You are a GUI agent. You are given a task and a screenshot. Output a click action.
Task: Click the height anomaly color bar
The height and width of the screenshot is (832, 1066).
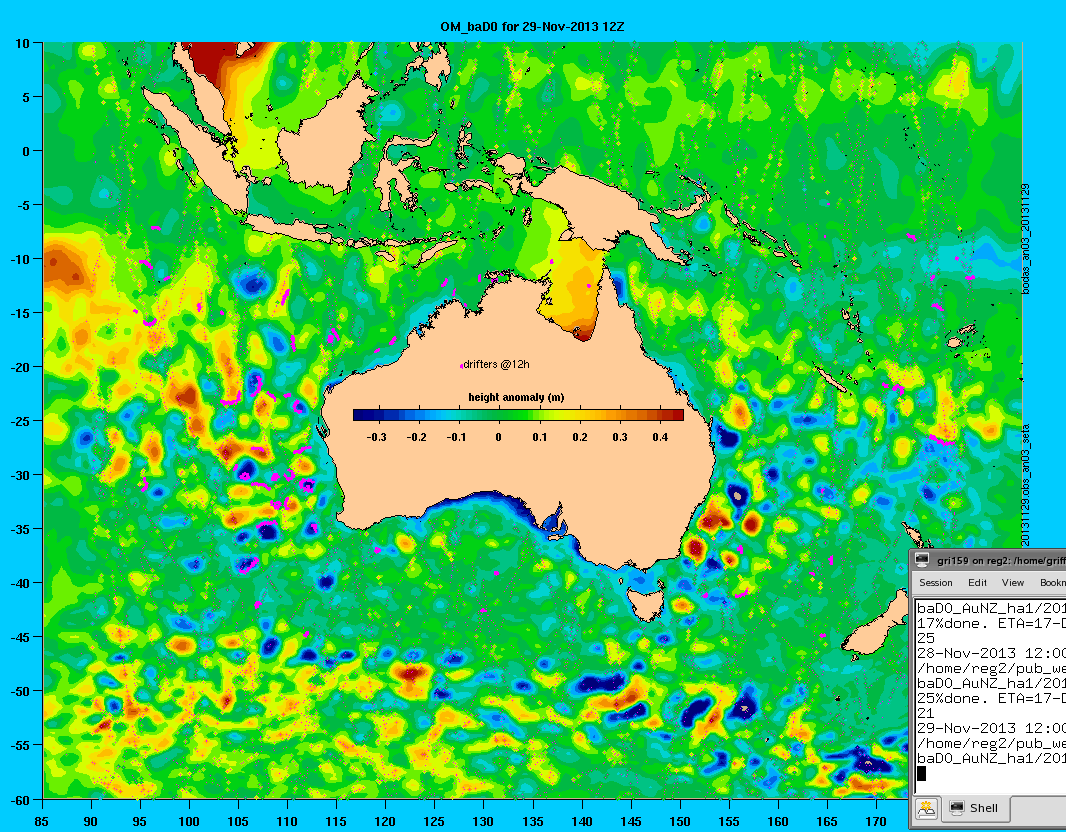pos(518,415)
